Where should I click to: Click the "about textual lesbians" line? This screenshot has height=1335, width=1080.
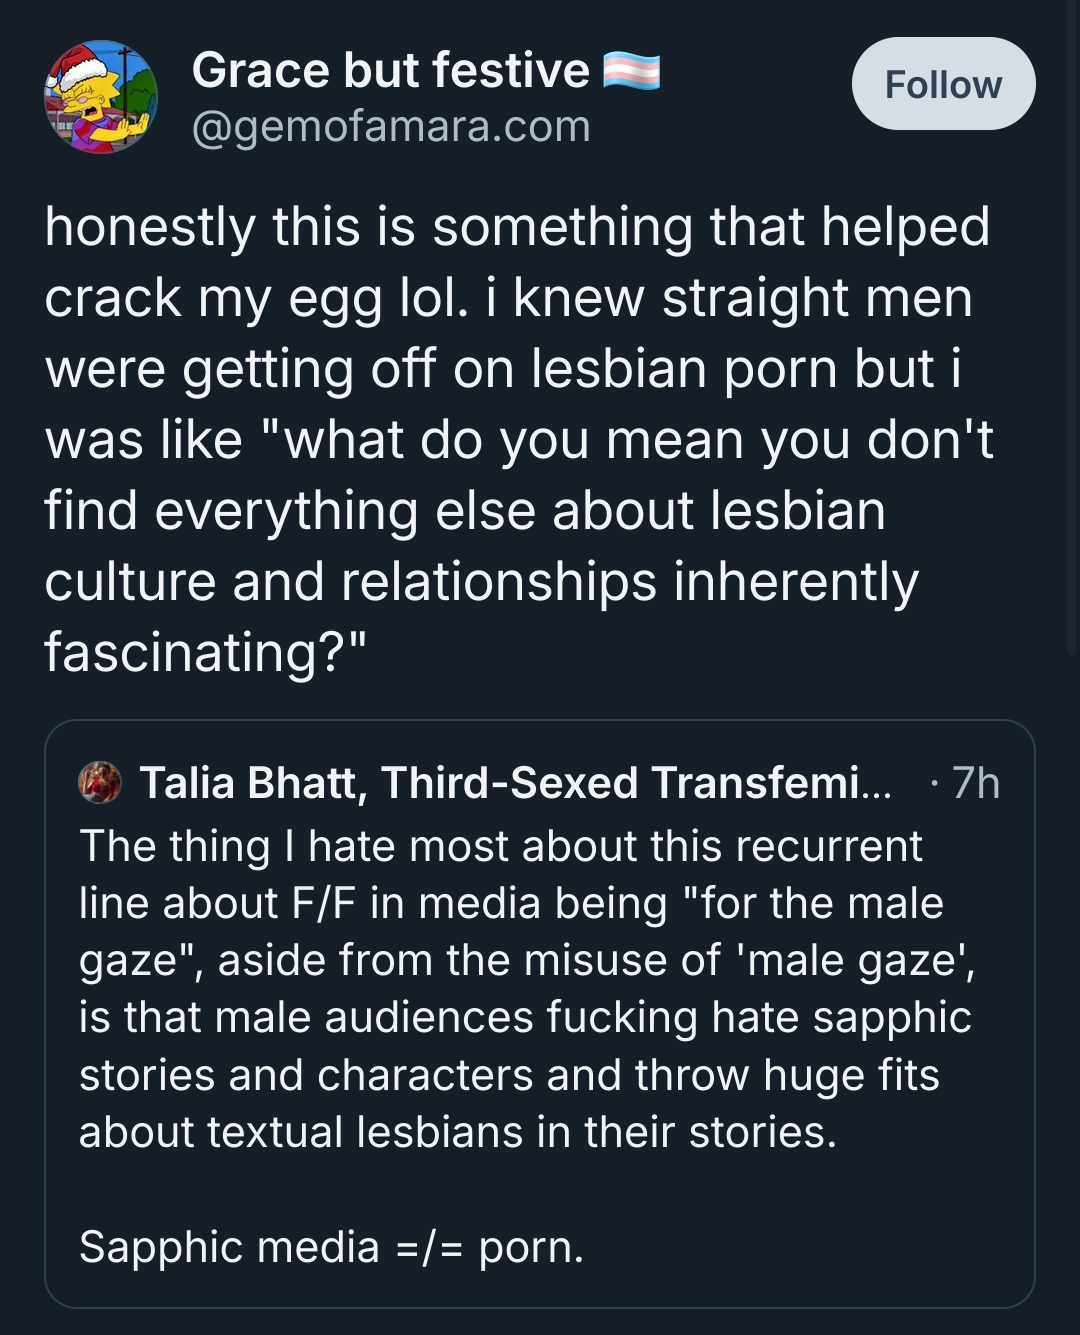[x=457, y=1132]
